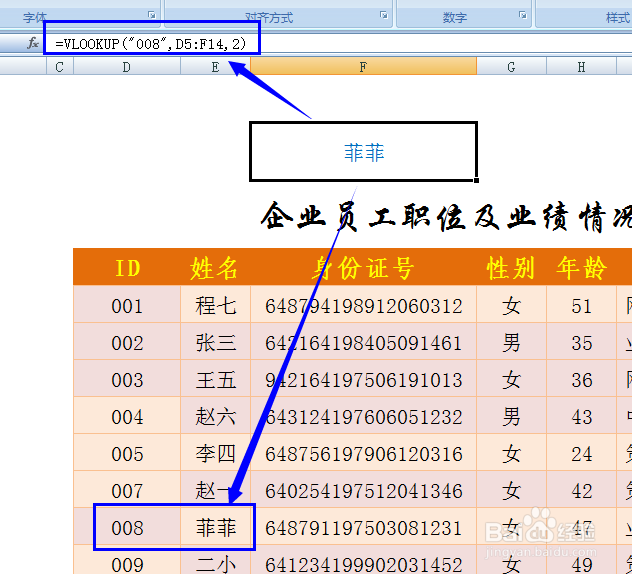632x574 pixels.
Task: Select gender cell 女 in row 009
Action: coord(511,560)
